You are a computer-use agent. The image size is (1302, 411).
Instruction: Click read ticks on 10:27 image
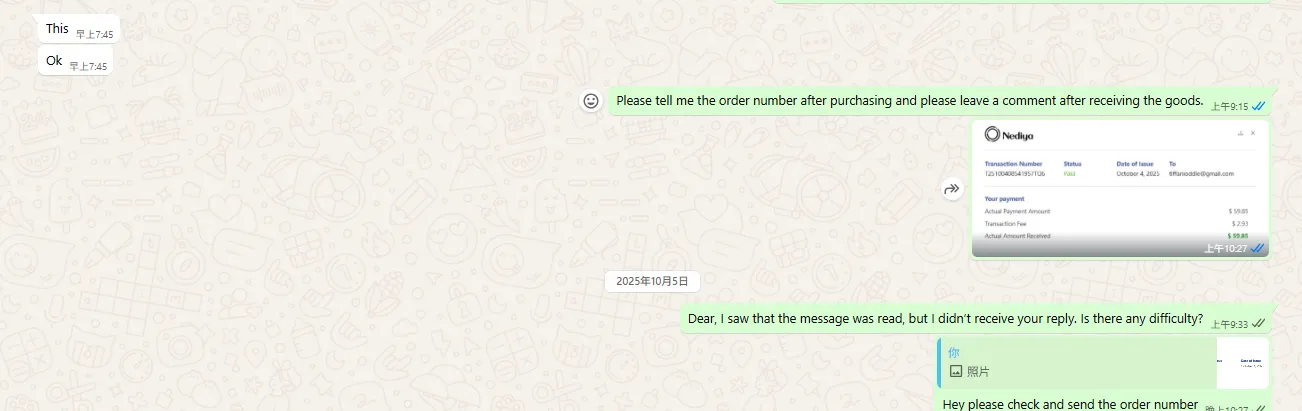pos(1258,248)
